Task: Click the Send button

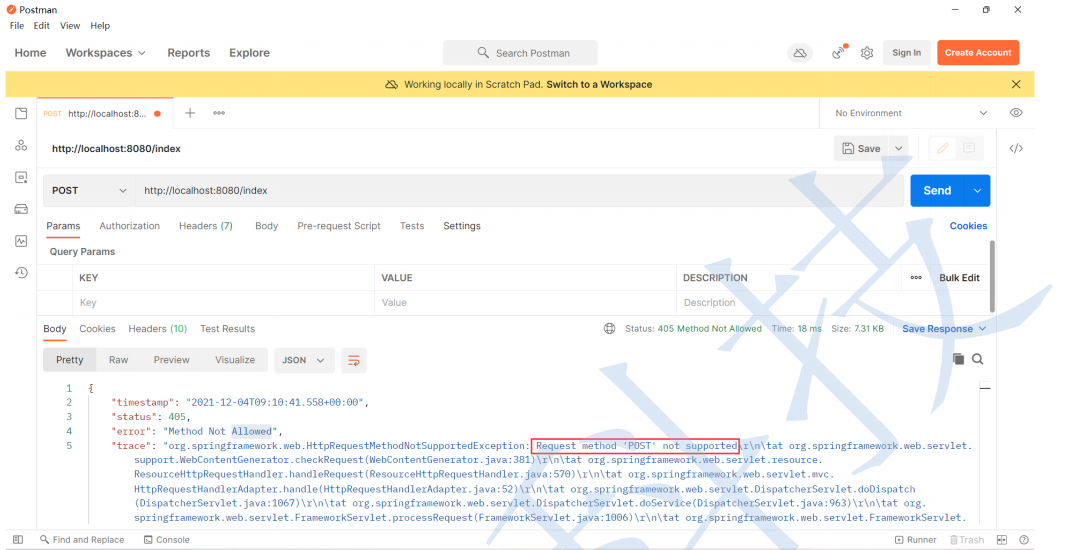Action: 937,191
